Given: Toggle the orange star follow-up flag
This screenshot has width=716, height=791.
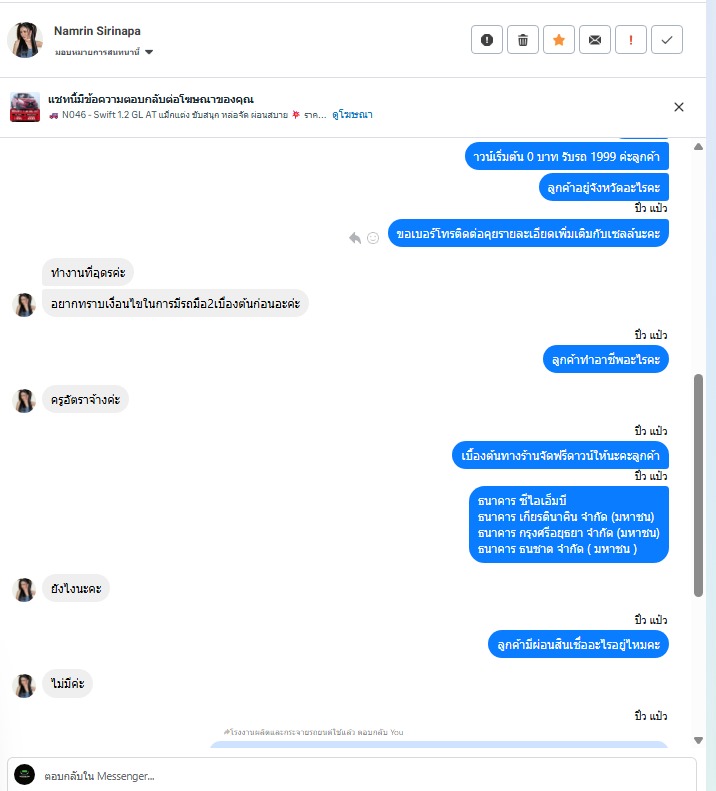Looking at the screenshot, I should click(559, 40).
